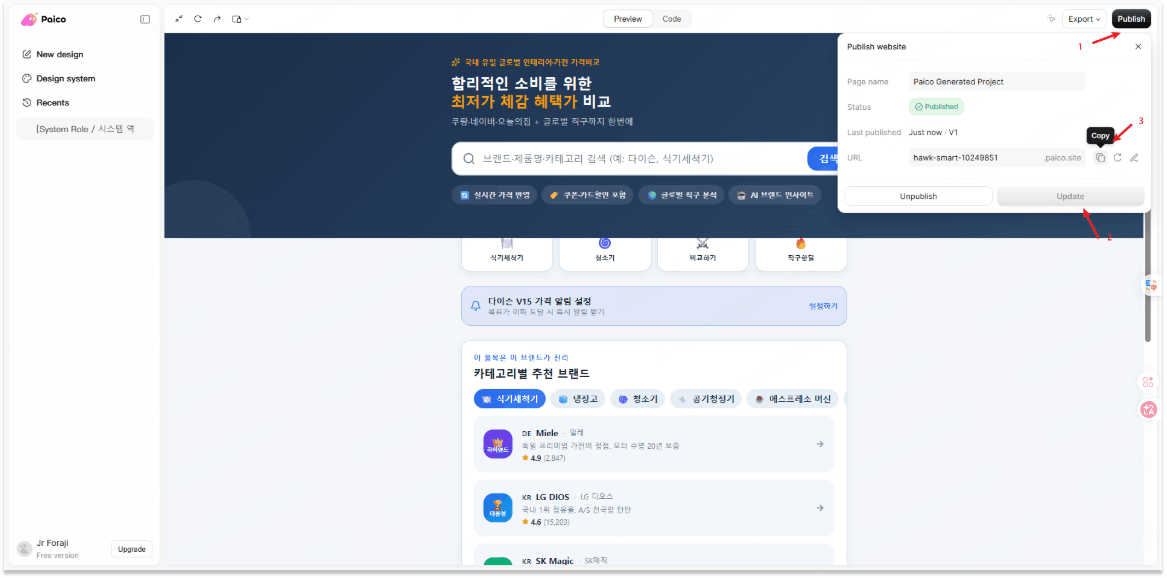
Task: Click the LG DIOS brand name text
Action: click(x=552, y=497)
